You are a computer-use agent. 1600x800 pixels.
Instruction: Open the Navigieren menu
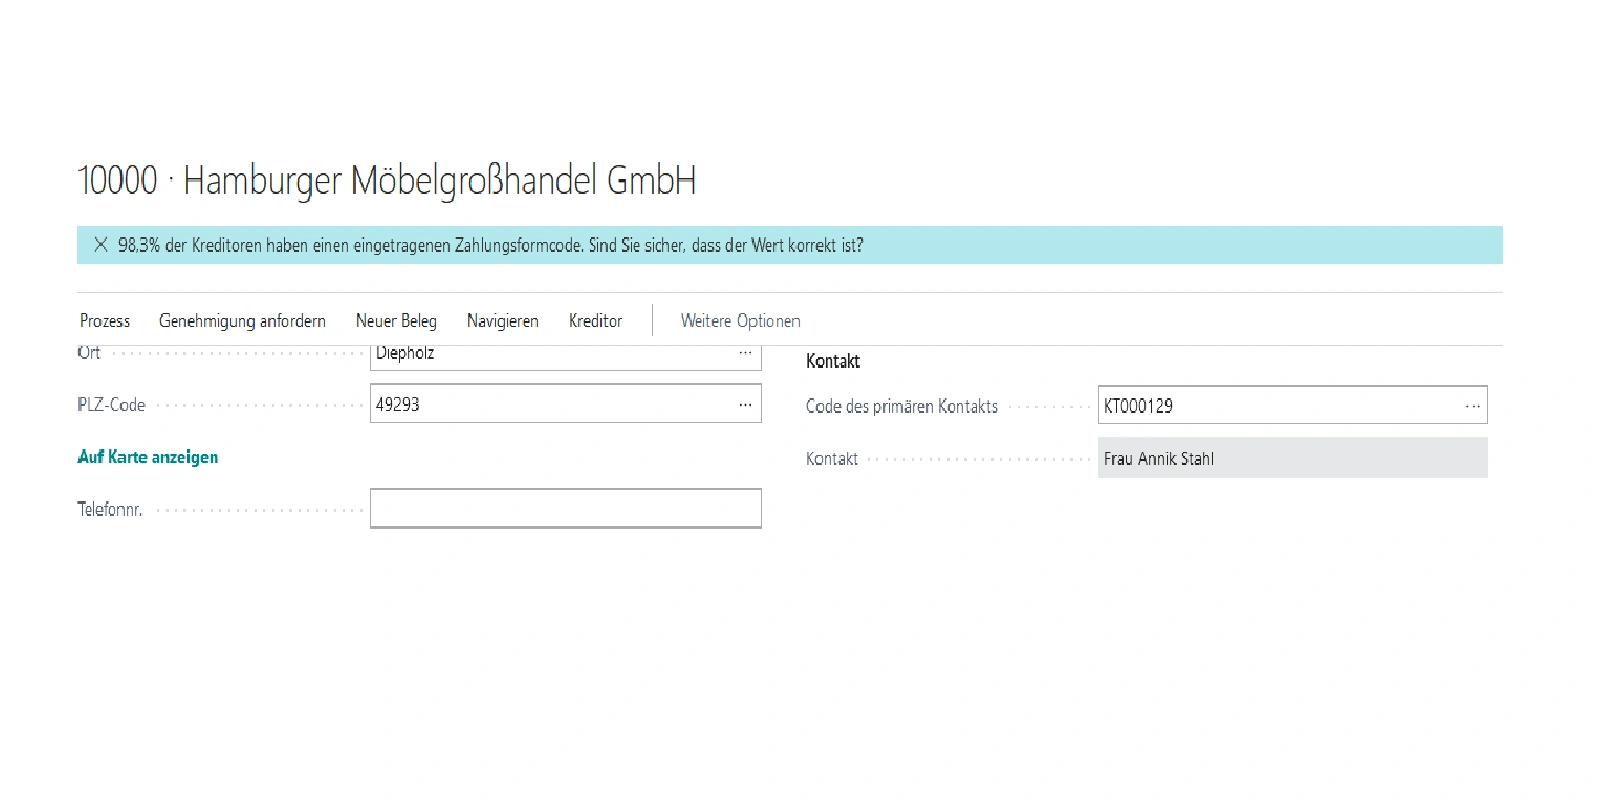pyautogui.click(x=502, y=321)
